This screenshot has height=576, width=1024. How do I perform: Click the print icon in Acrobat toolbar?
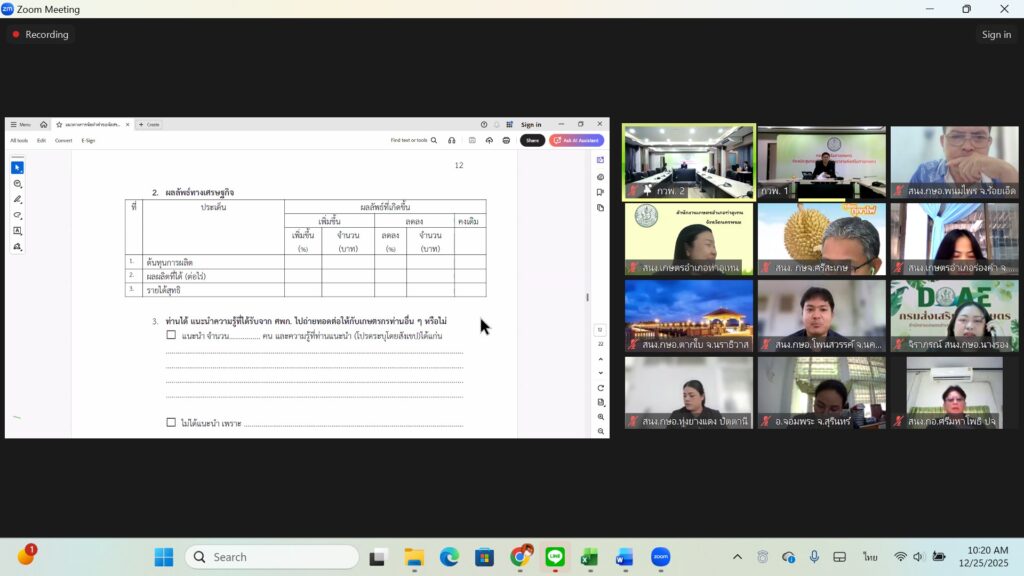(x=506, y=141)
